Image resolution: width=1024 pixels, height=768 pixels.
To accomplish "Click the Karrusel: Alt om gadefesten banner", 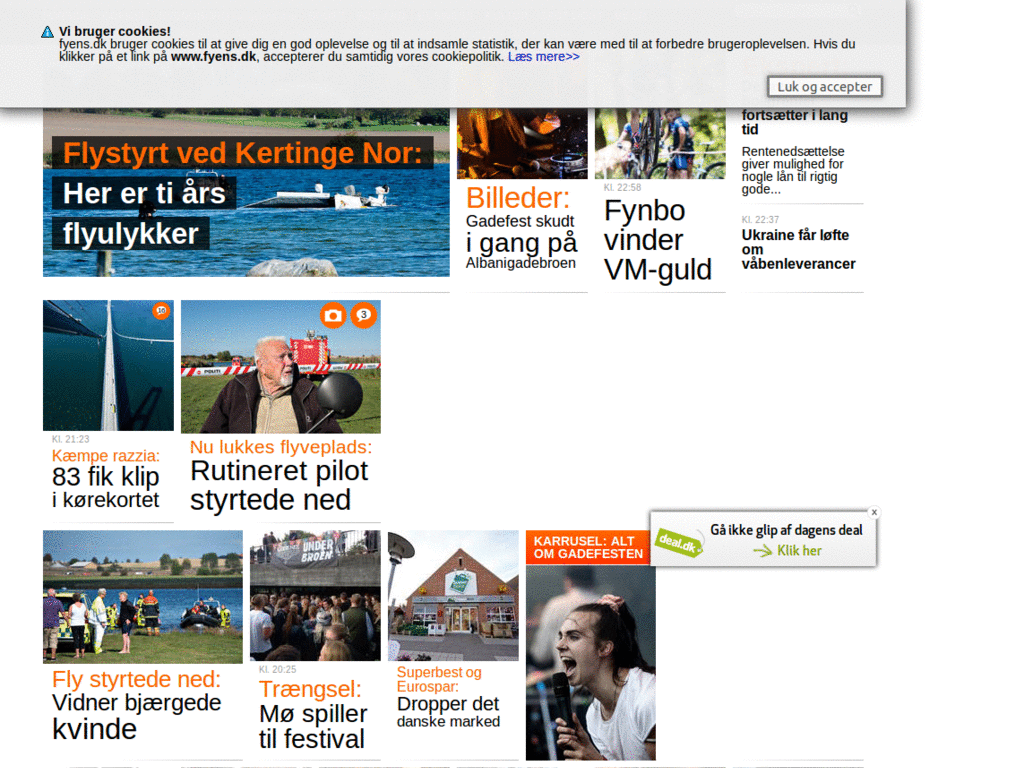I will (588, 547).
